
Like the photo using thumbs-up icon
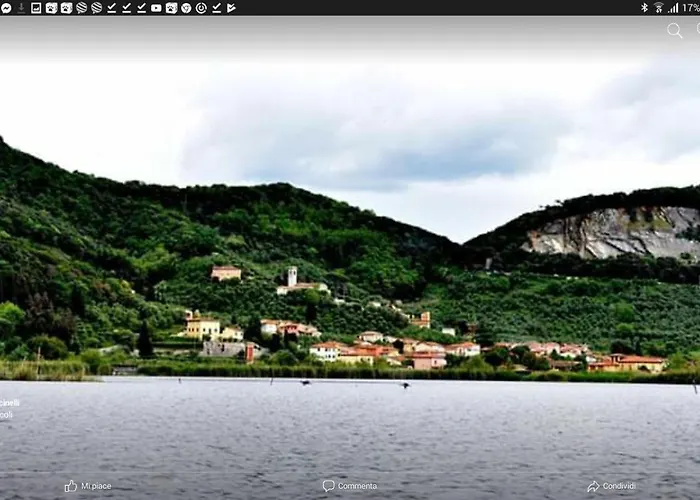pyautogui.click(x=71, y=486)
